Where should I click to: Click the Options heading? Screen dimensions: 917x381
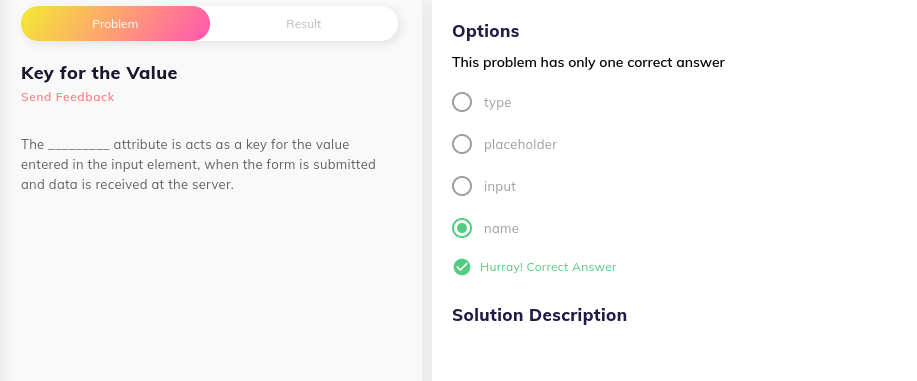(485, 31)
